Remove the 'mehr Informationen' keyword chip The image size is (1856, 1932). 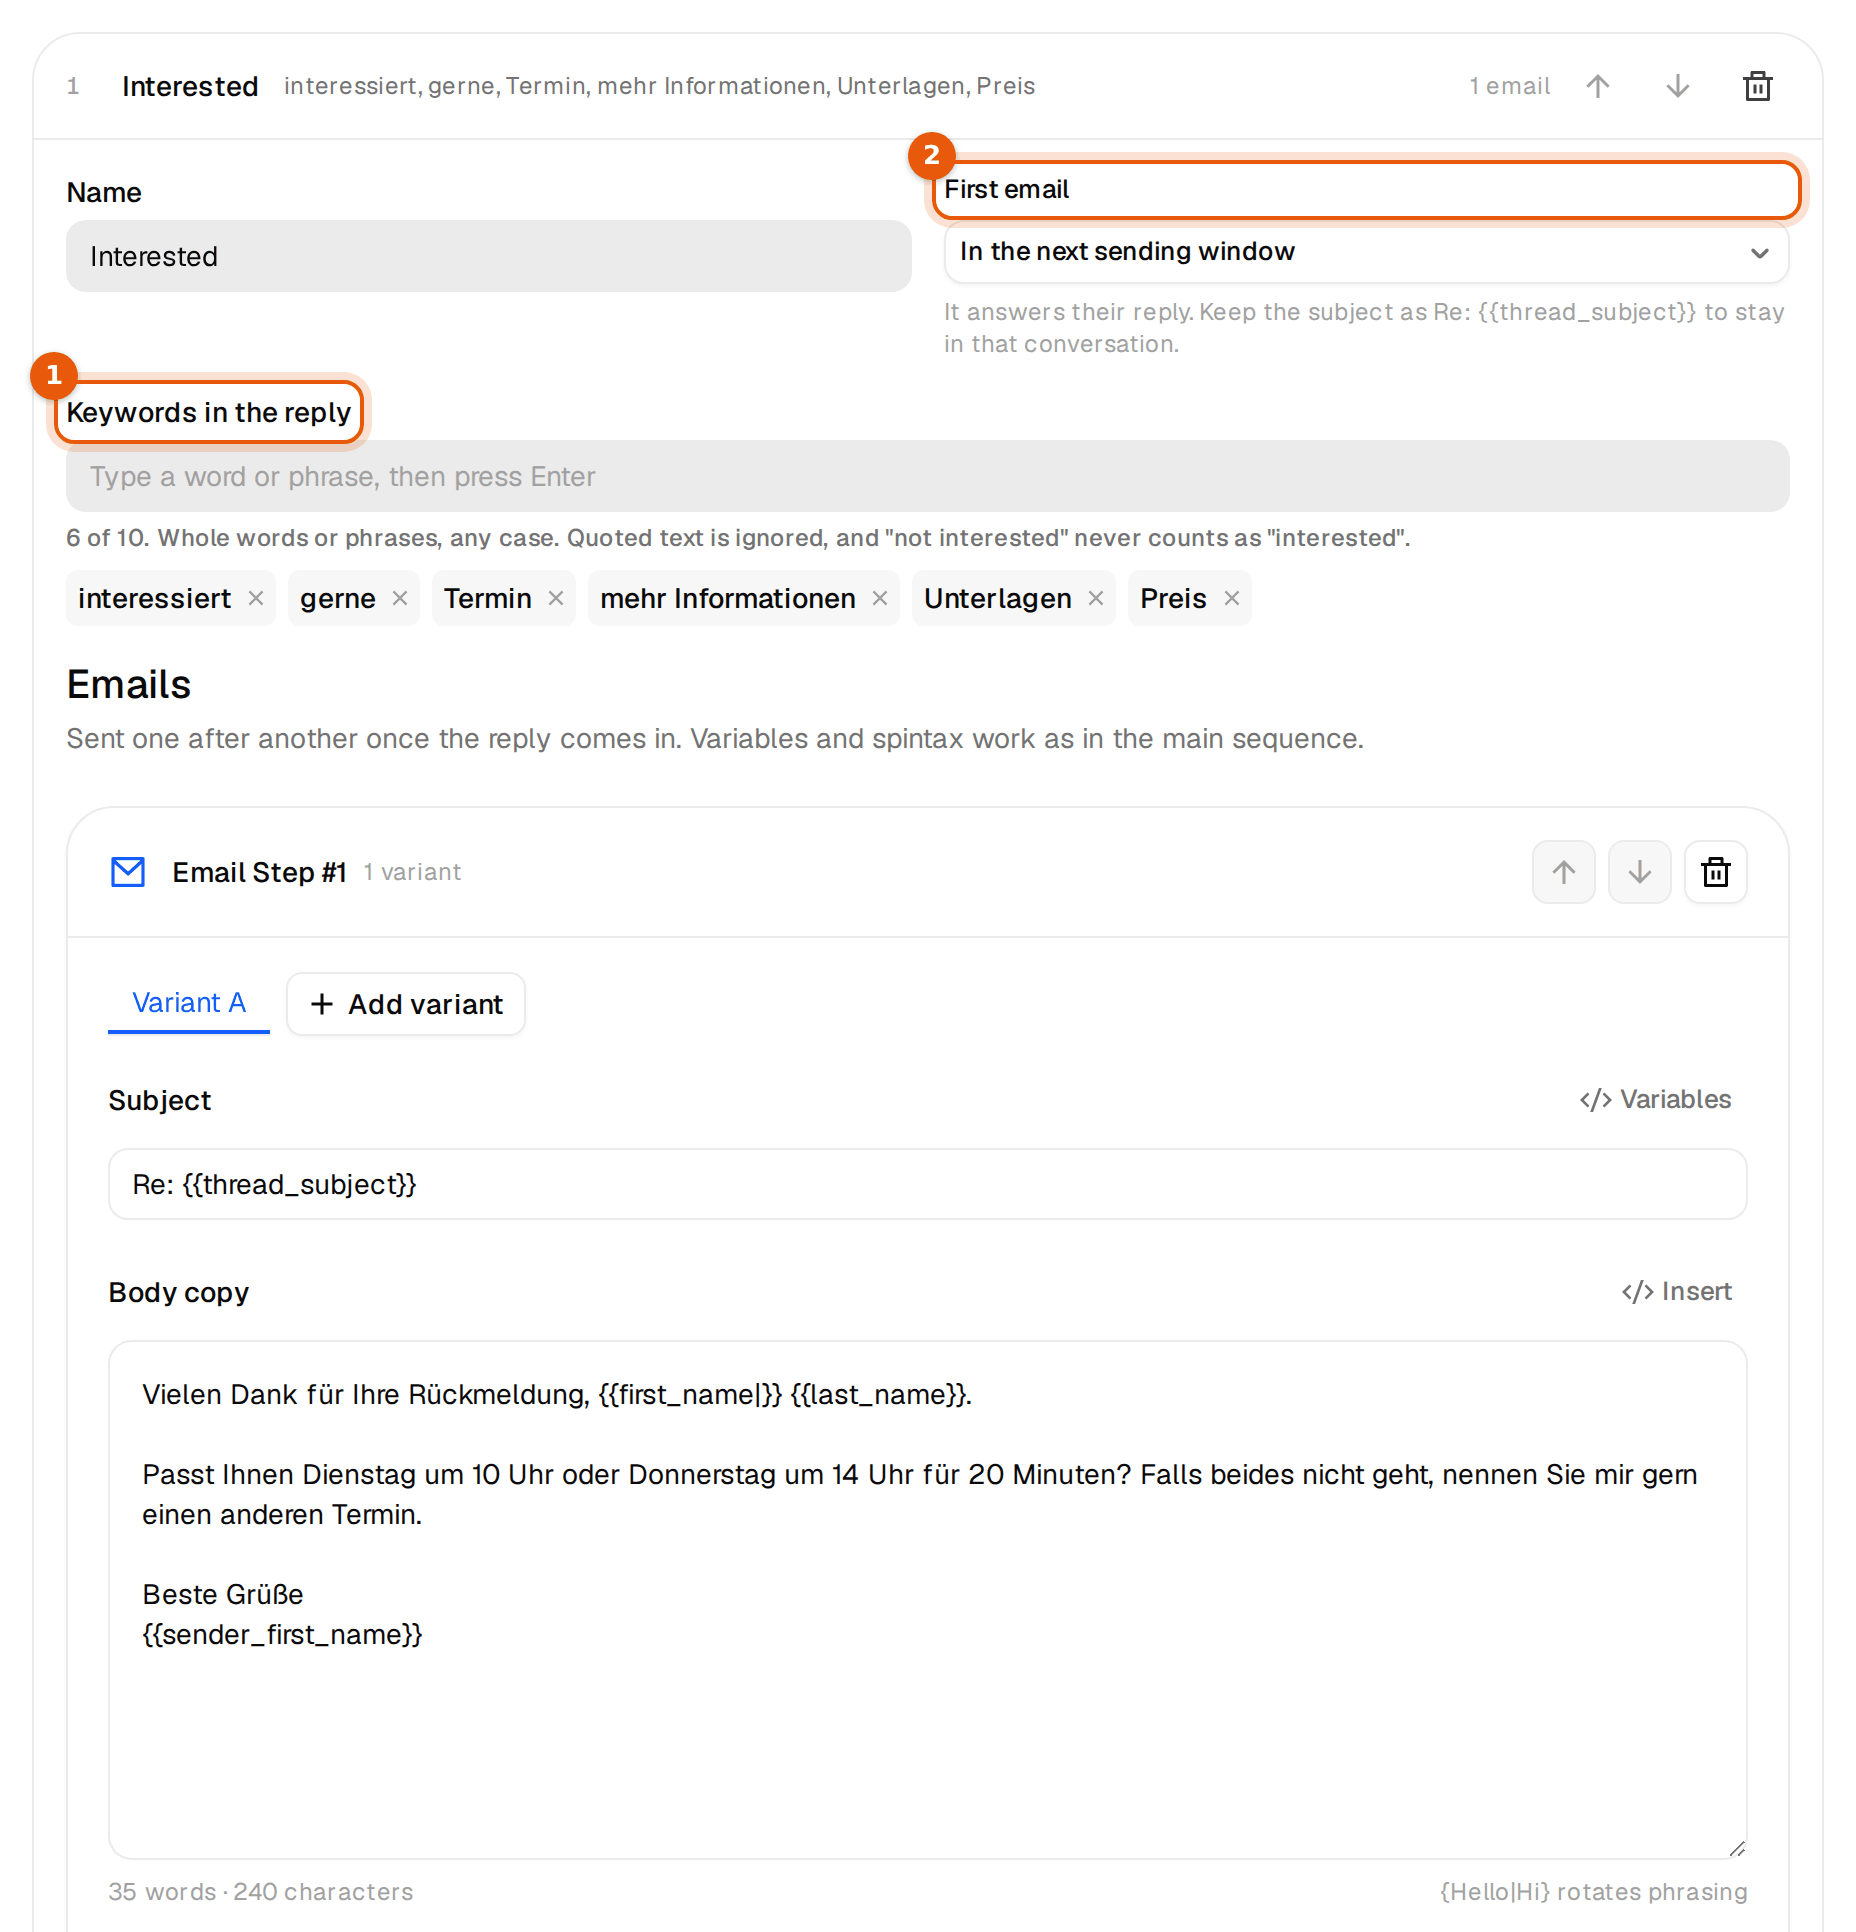coord(880,598)
